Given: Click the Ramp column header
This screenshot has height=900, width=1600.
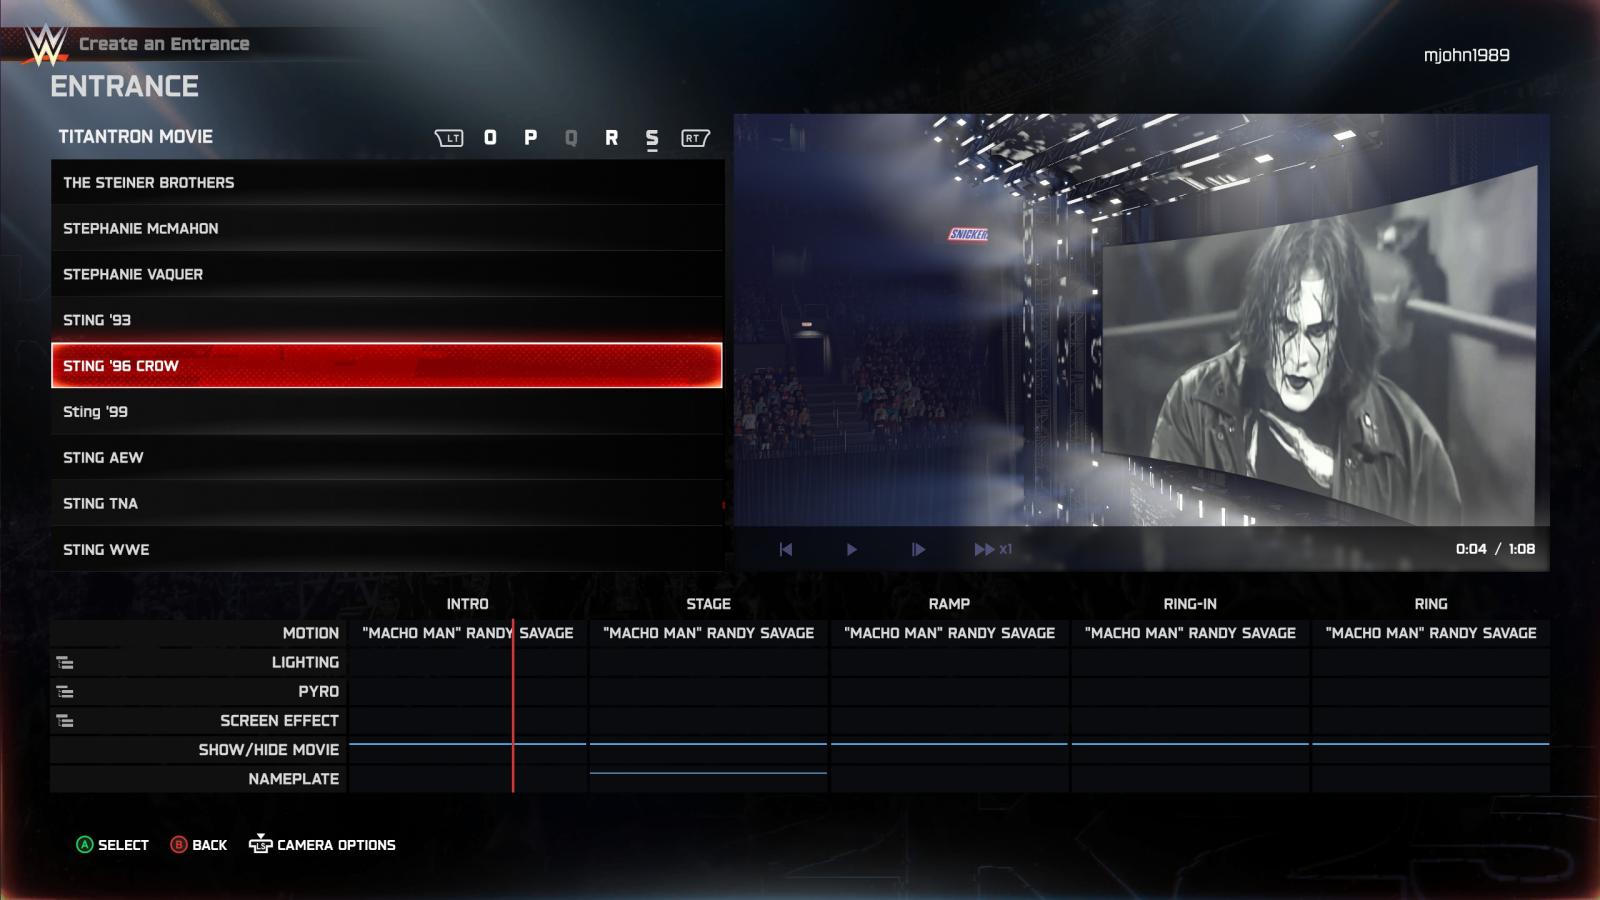Looking at the screenshot, I should pos(949,604).
